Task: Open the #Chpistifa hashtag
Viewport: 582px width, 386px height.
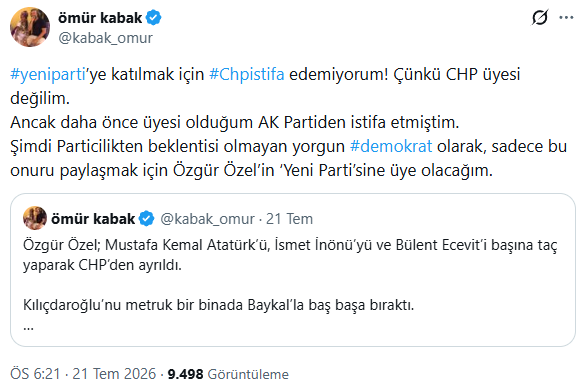Action: [247, 74]
